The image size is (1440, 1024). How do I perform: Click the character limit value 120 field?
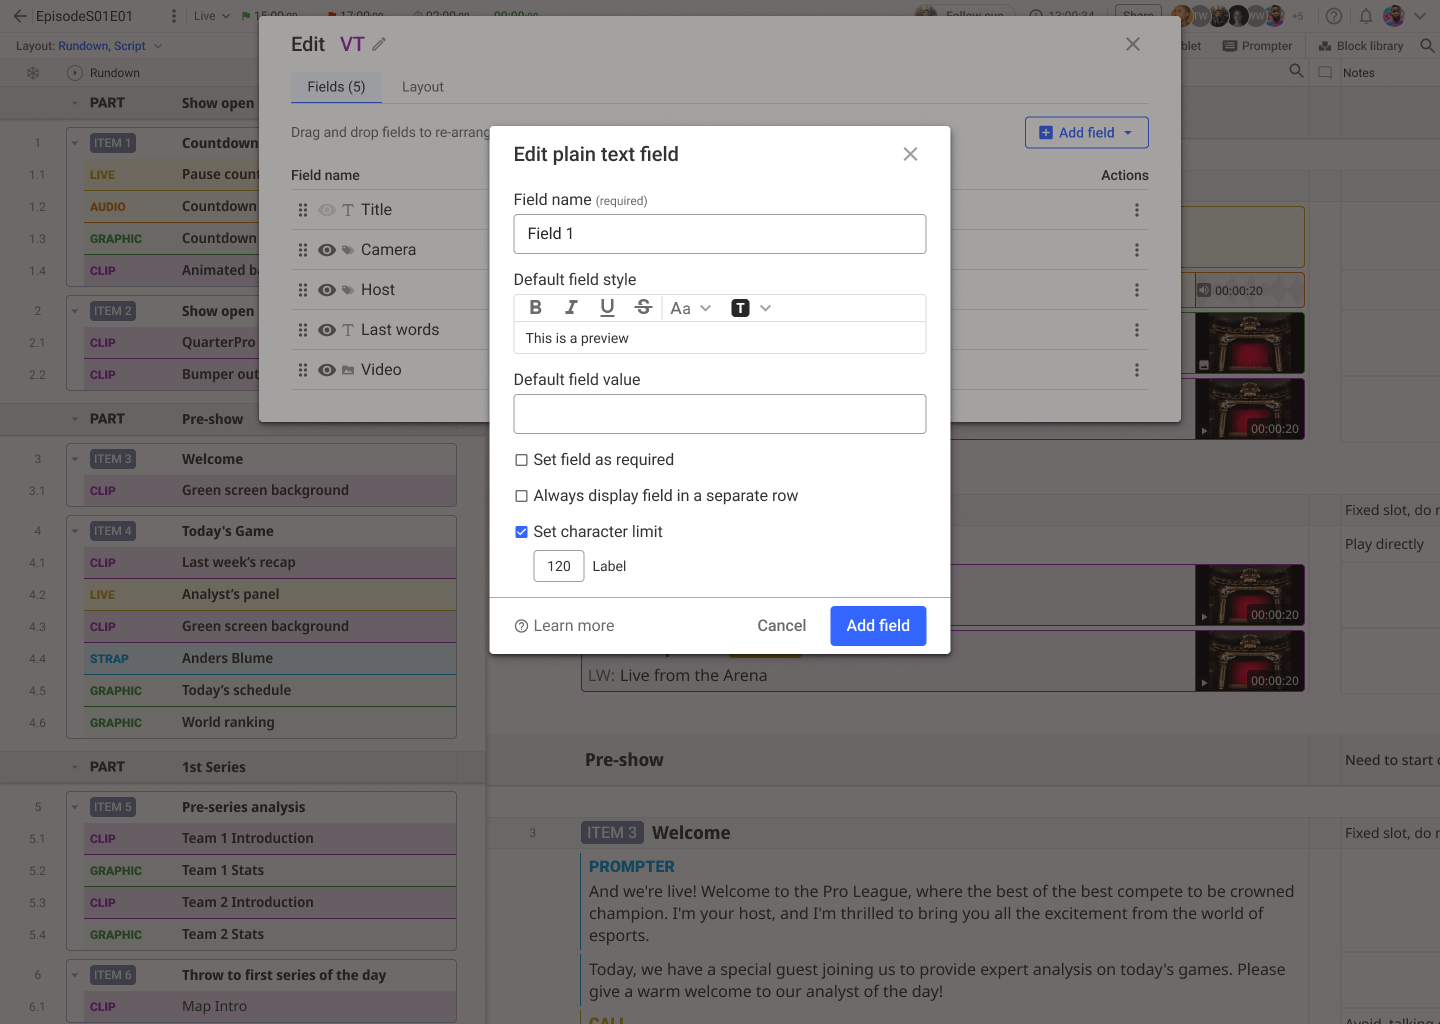pyautogui.click(x=559, y=566)
